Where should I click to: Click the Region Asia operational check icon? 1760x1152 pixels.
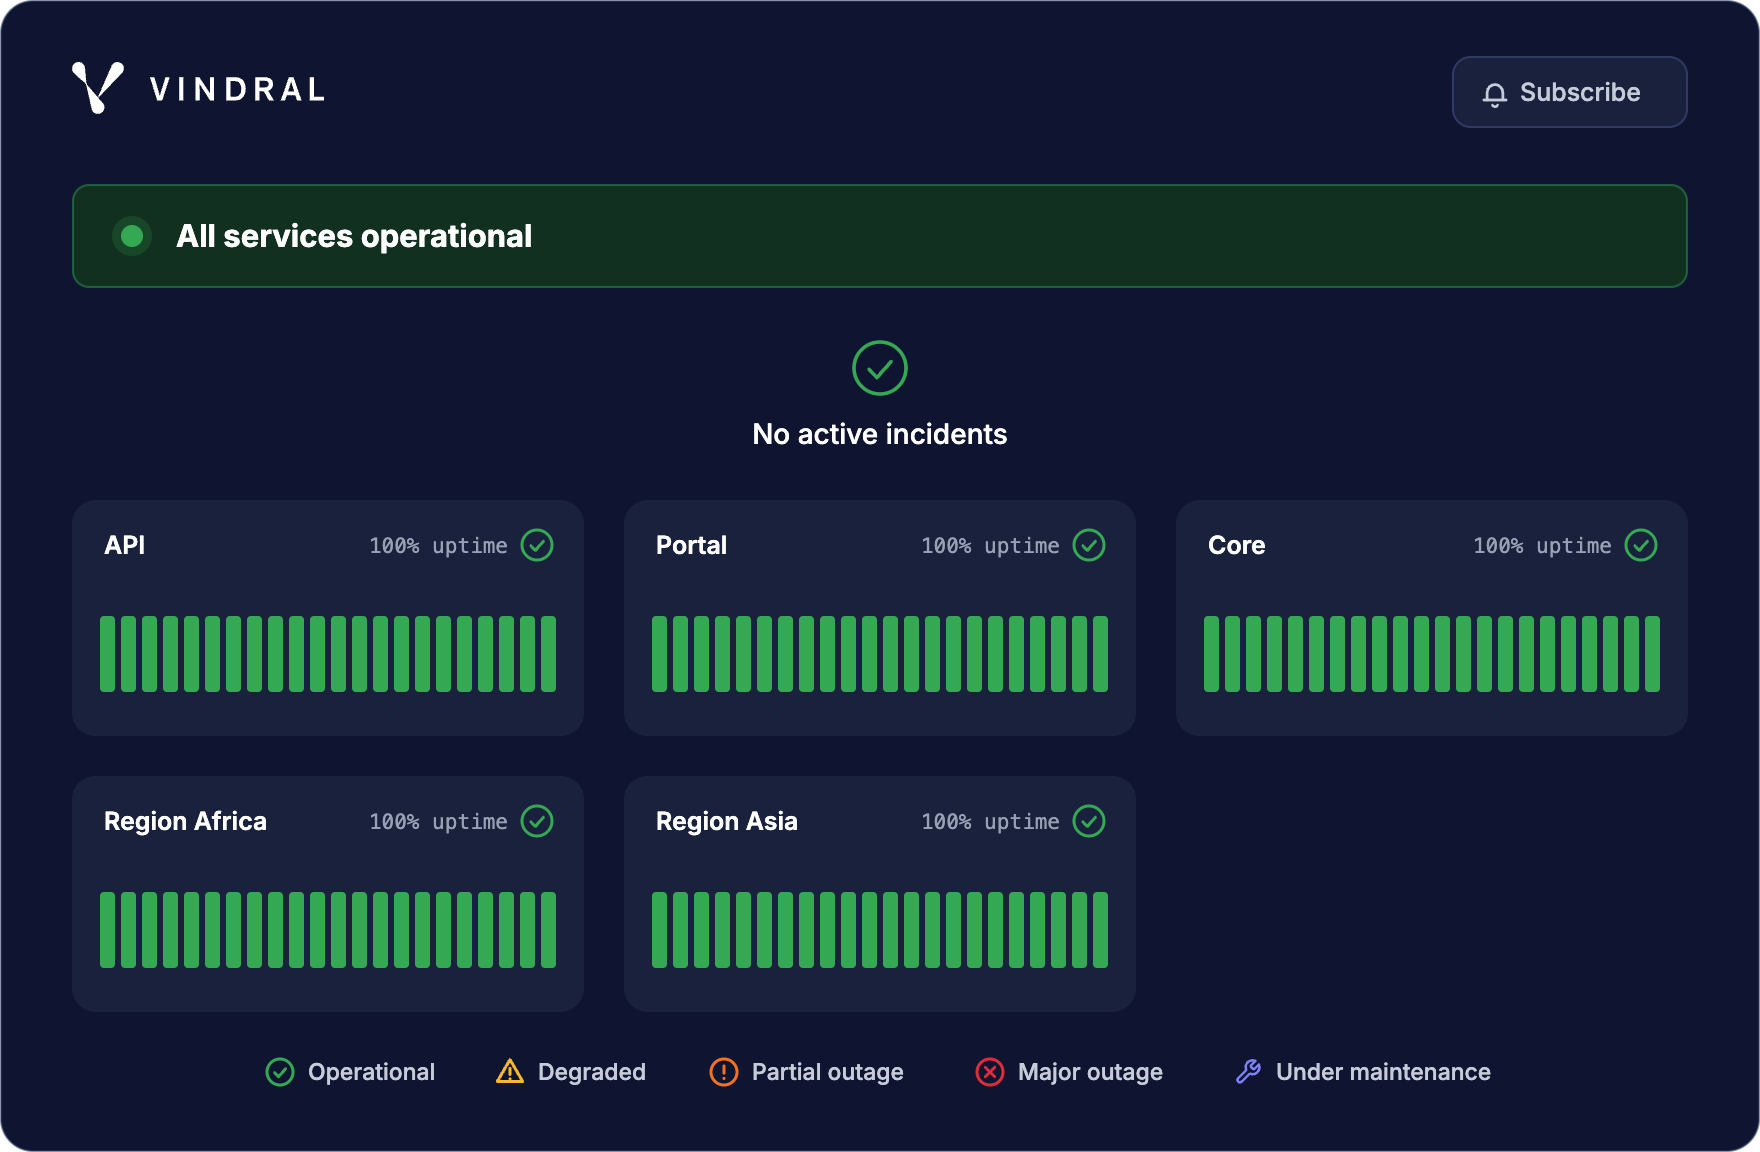(1089, 821)
